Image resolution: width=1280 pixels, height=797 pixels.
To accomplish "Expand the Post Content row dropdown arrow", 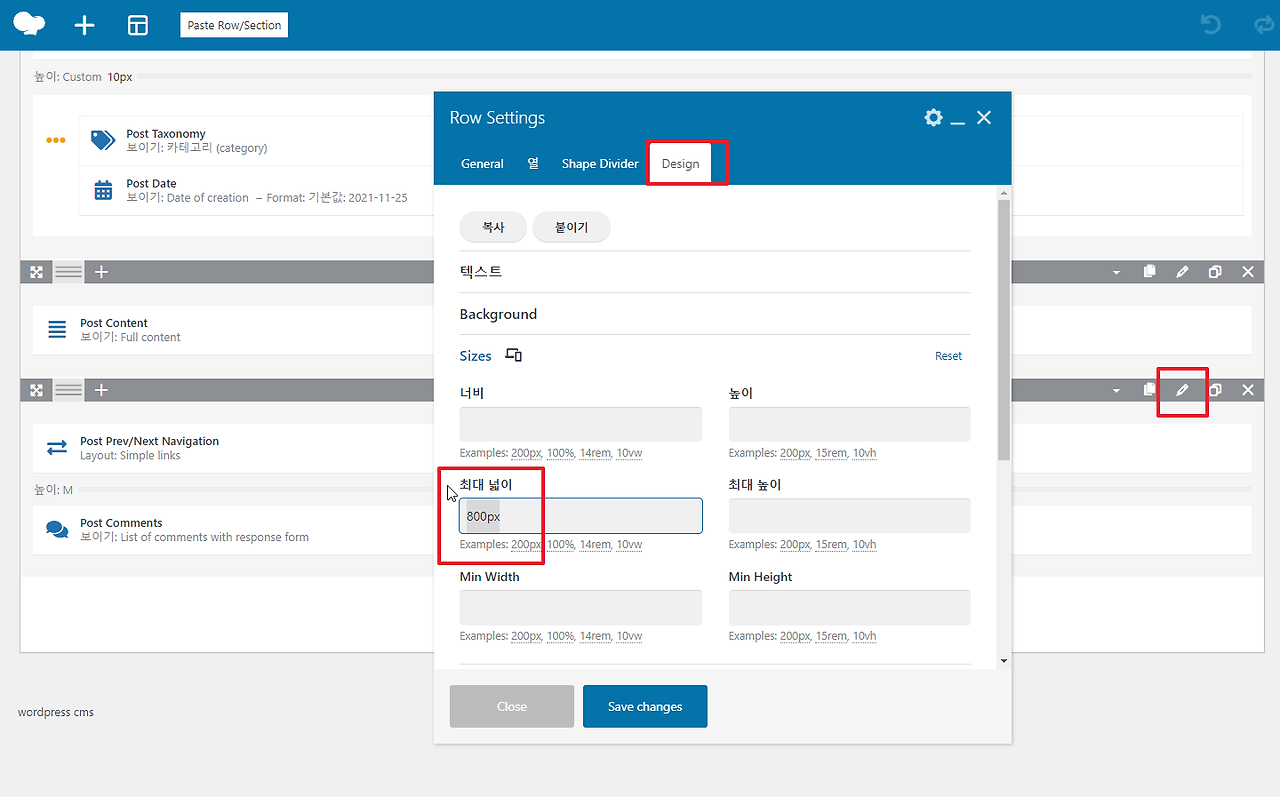I will tap(1117, 273).
